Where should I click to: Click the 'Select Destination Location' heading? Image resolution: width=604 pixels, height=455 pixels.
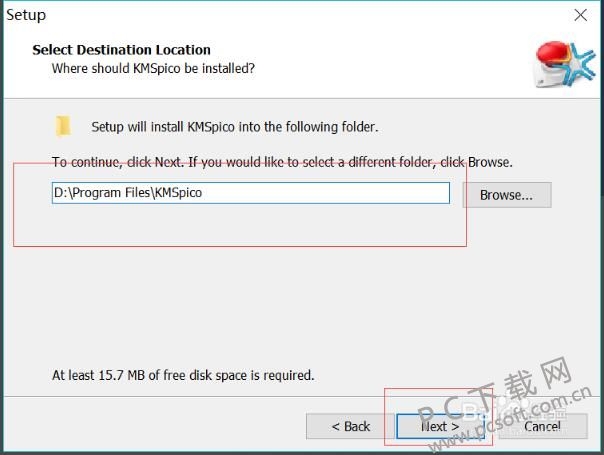(x=121, y=50)
